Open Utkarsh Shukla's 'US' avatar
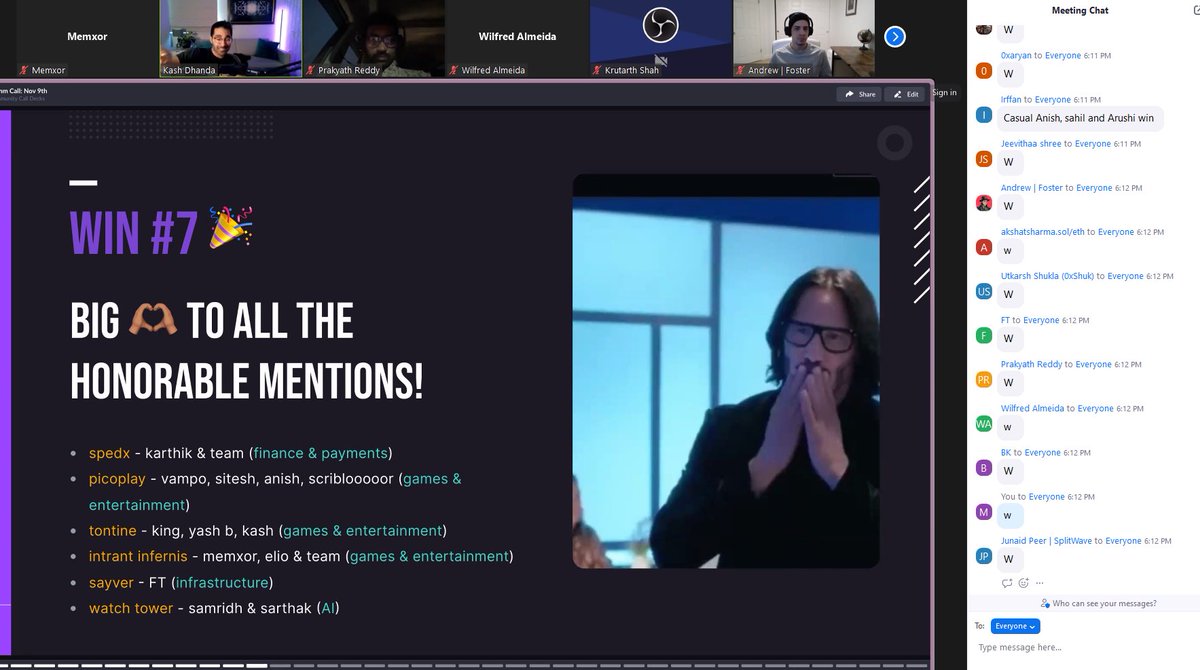 pyautogui.click(x=984, y=291)
